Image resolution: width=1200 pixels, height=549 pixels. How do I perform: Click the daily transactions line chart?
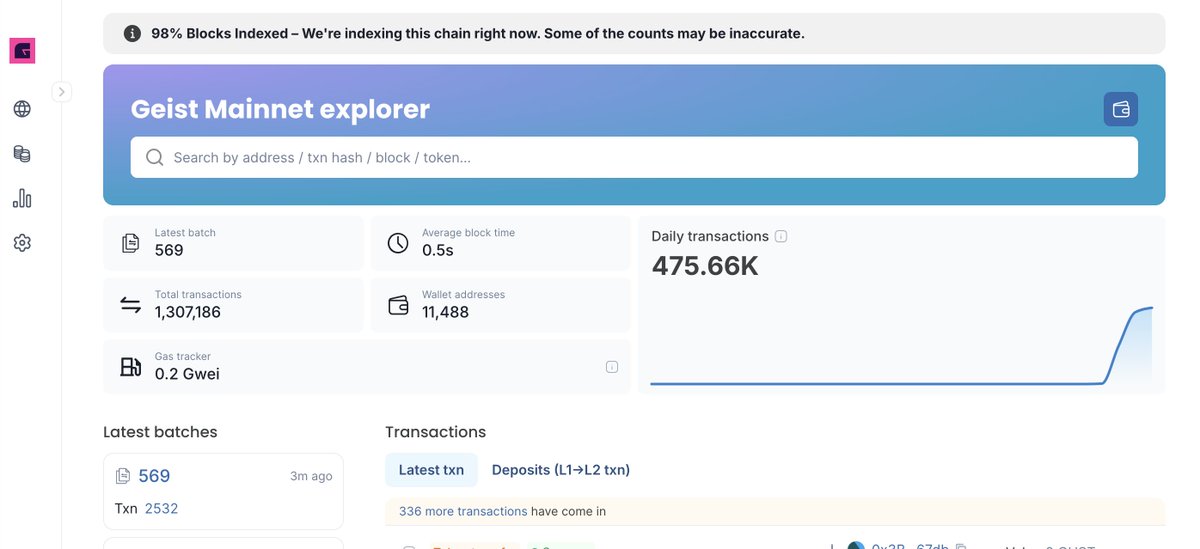coord(901,345)
